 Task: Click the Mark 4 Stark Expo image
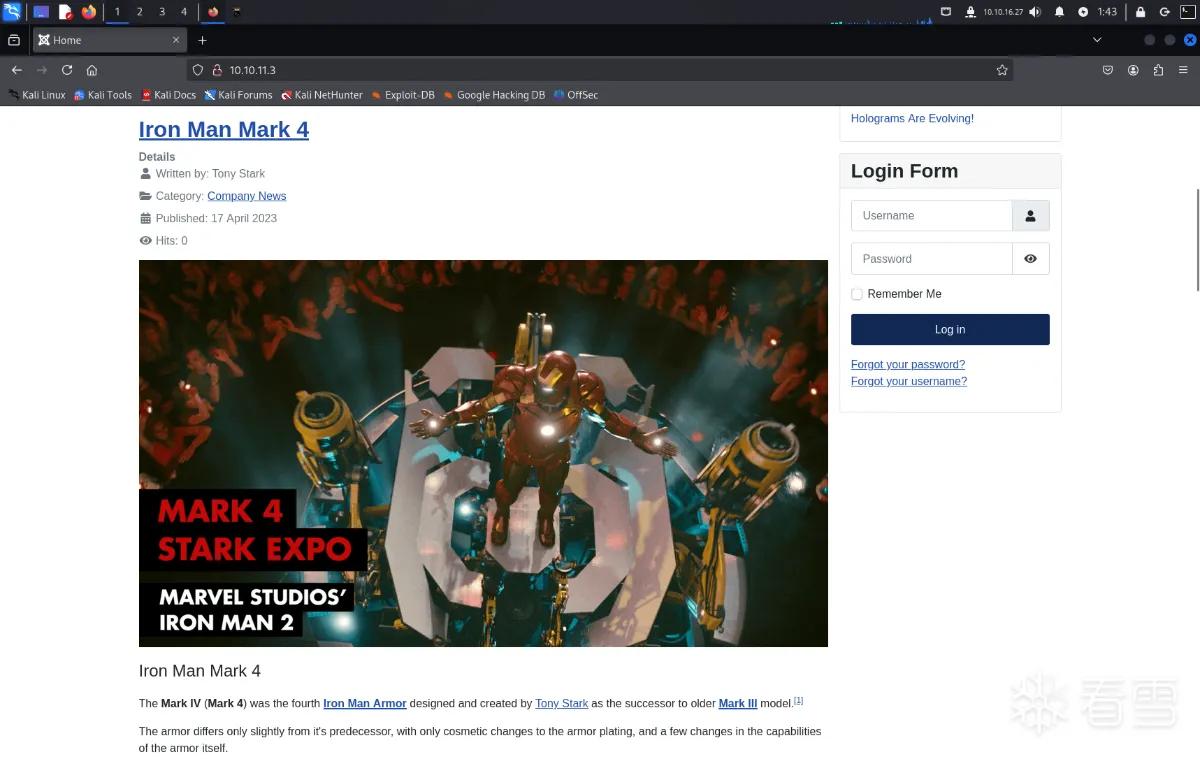tap(483, 453)
